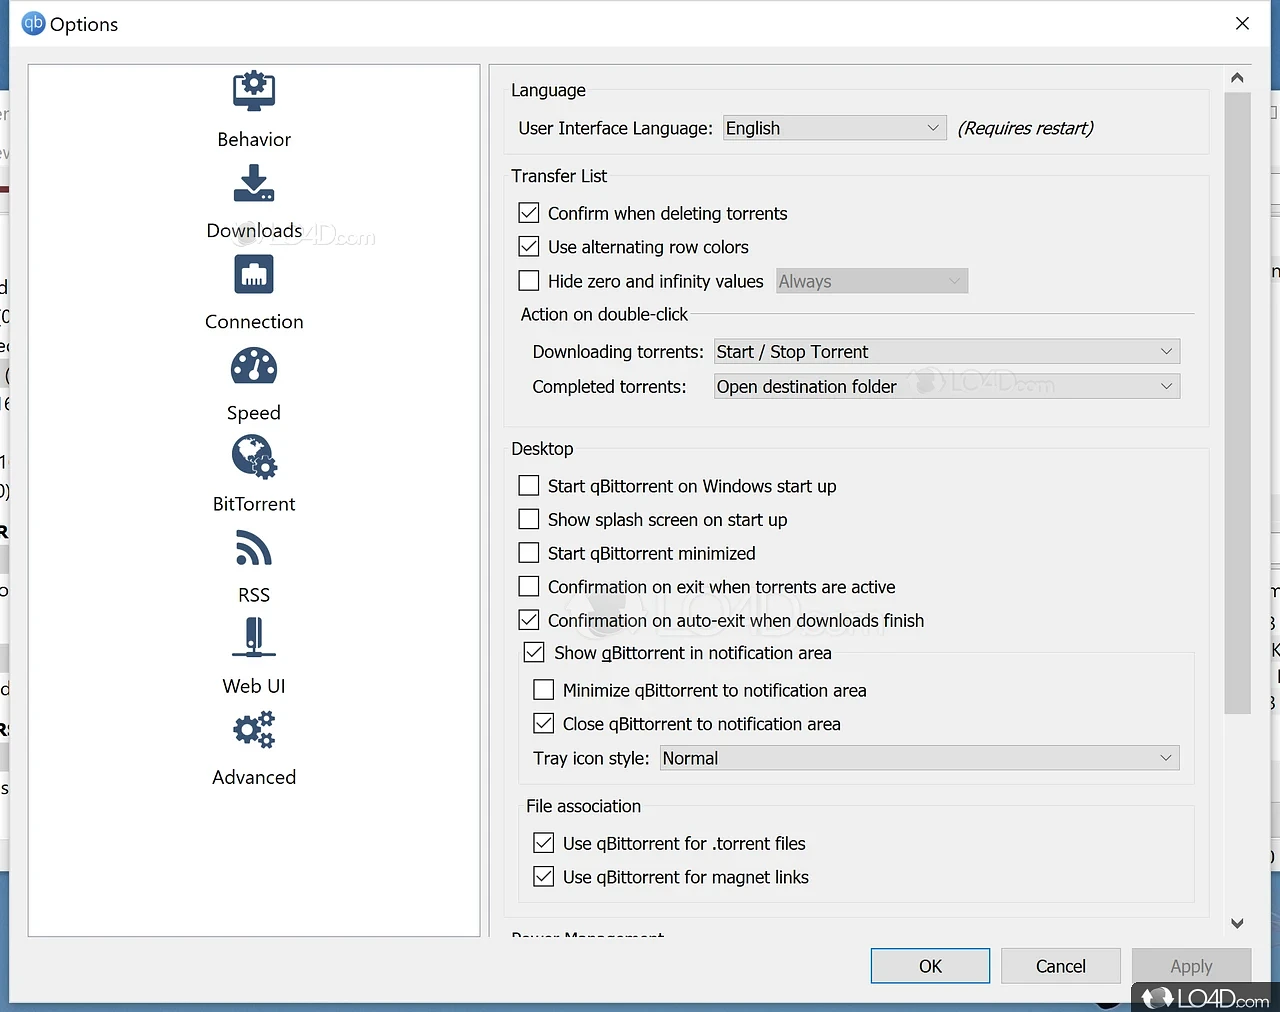
Task: Click the Apply button
Action: (x=1191, y=966)
